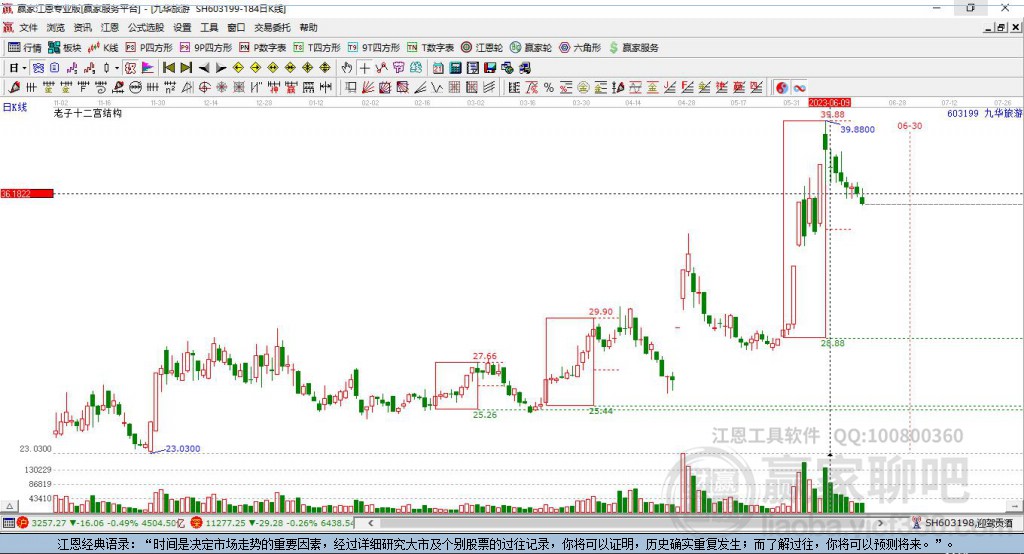Click the red 36.1822 price label
This screenshot has width=1024, height=554.
click(x=27, y=193)
